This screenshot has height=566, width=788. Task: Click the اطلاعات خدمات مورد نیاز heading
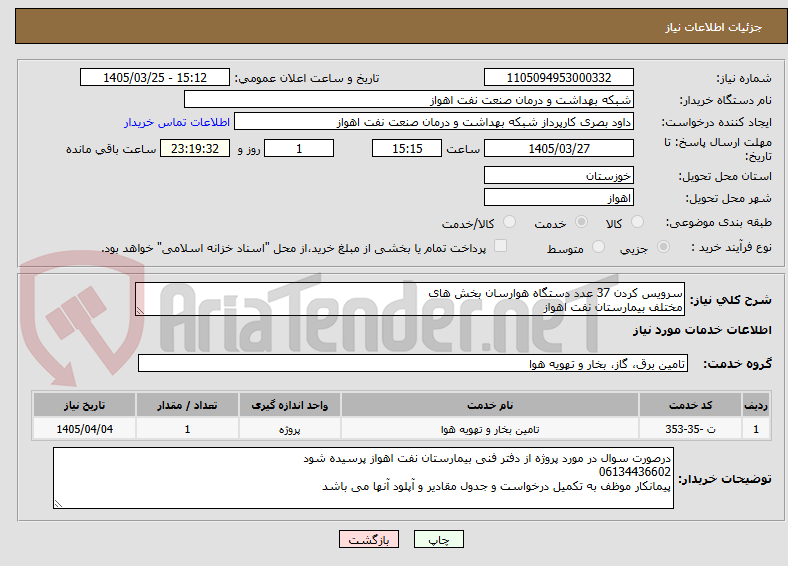coord(702,330)
